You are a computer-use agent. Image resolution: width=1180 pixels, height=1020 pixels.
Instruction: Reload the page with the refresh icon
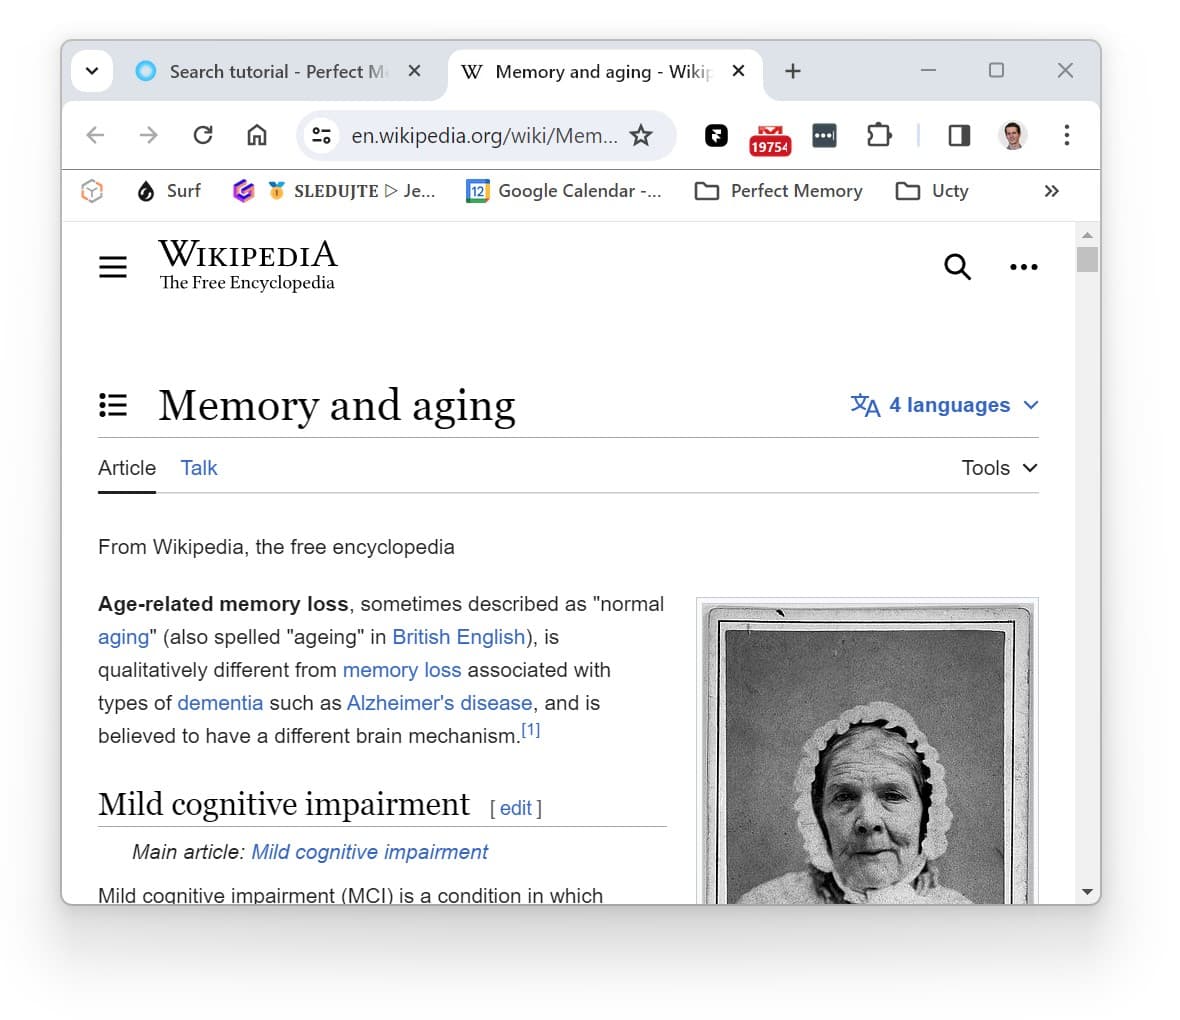point(203,135)
